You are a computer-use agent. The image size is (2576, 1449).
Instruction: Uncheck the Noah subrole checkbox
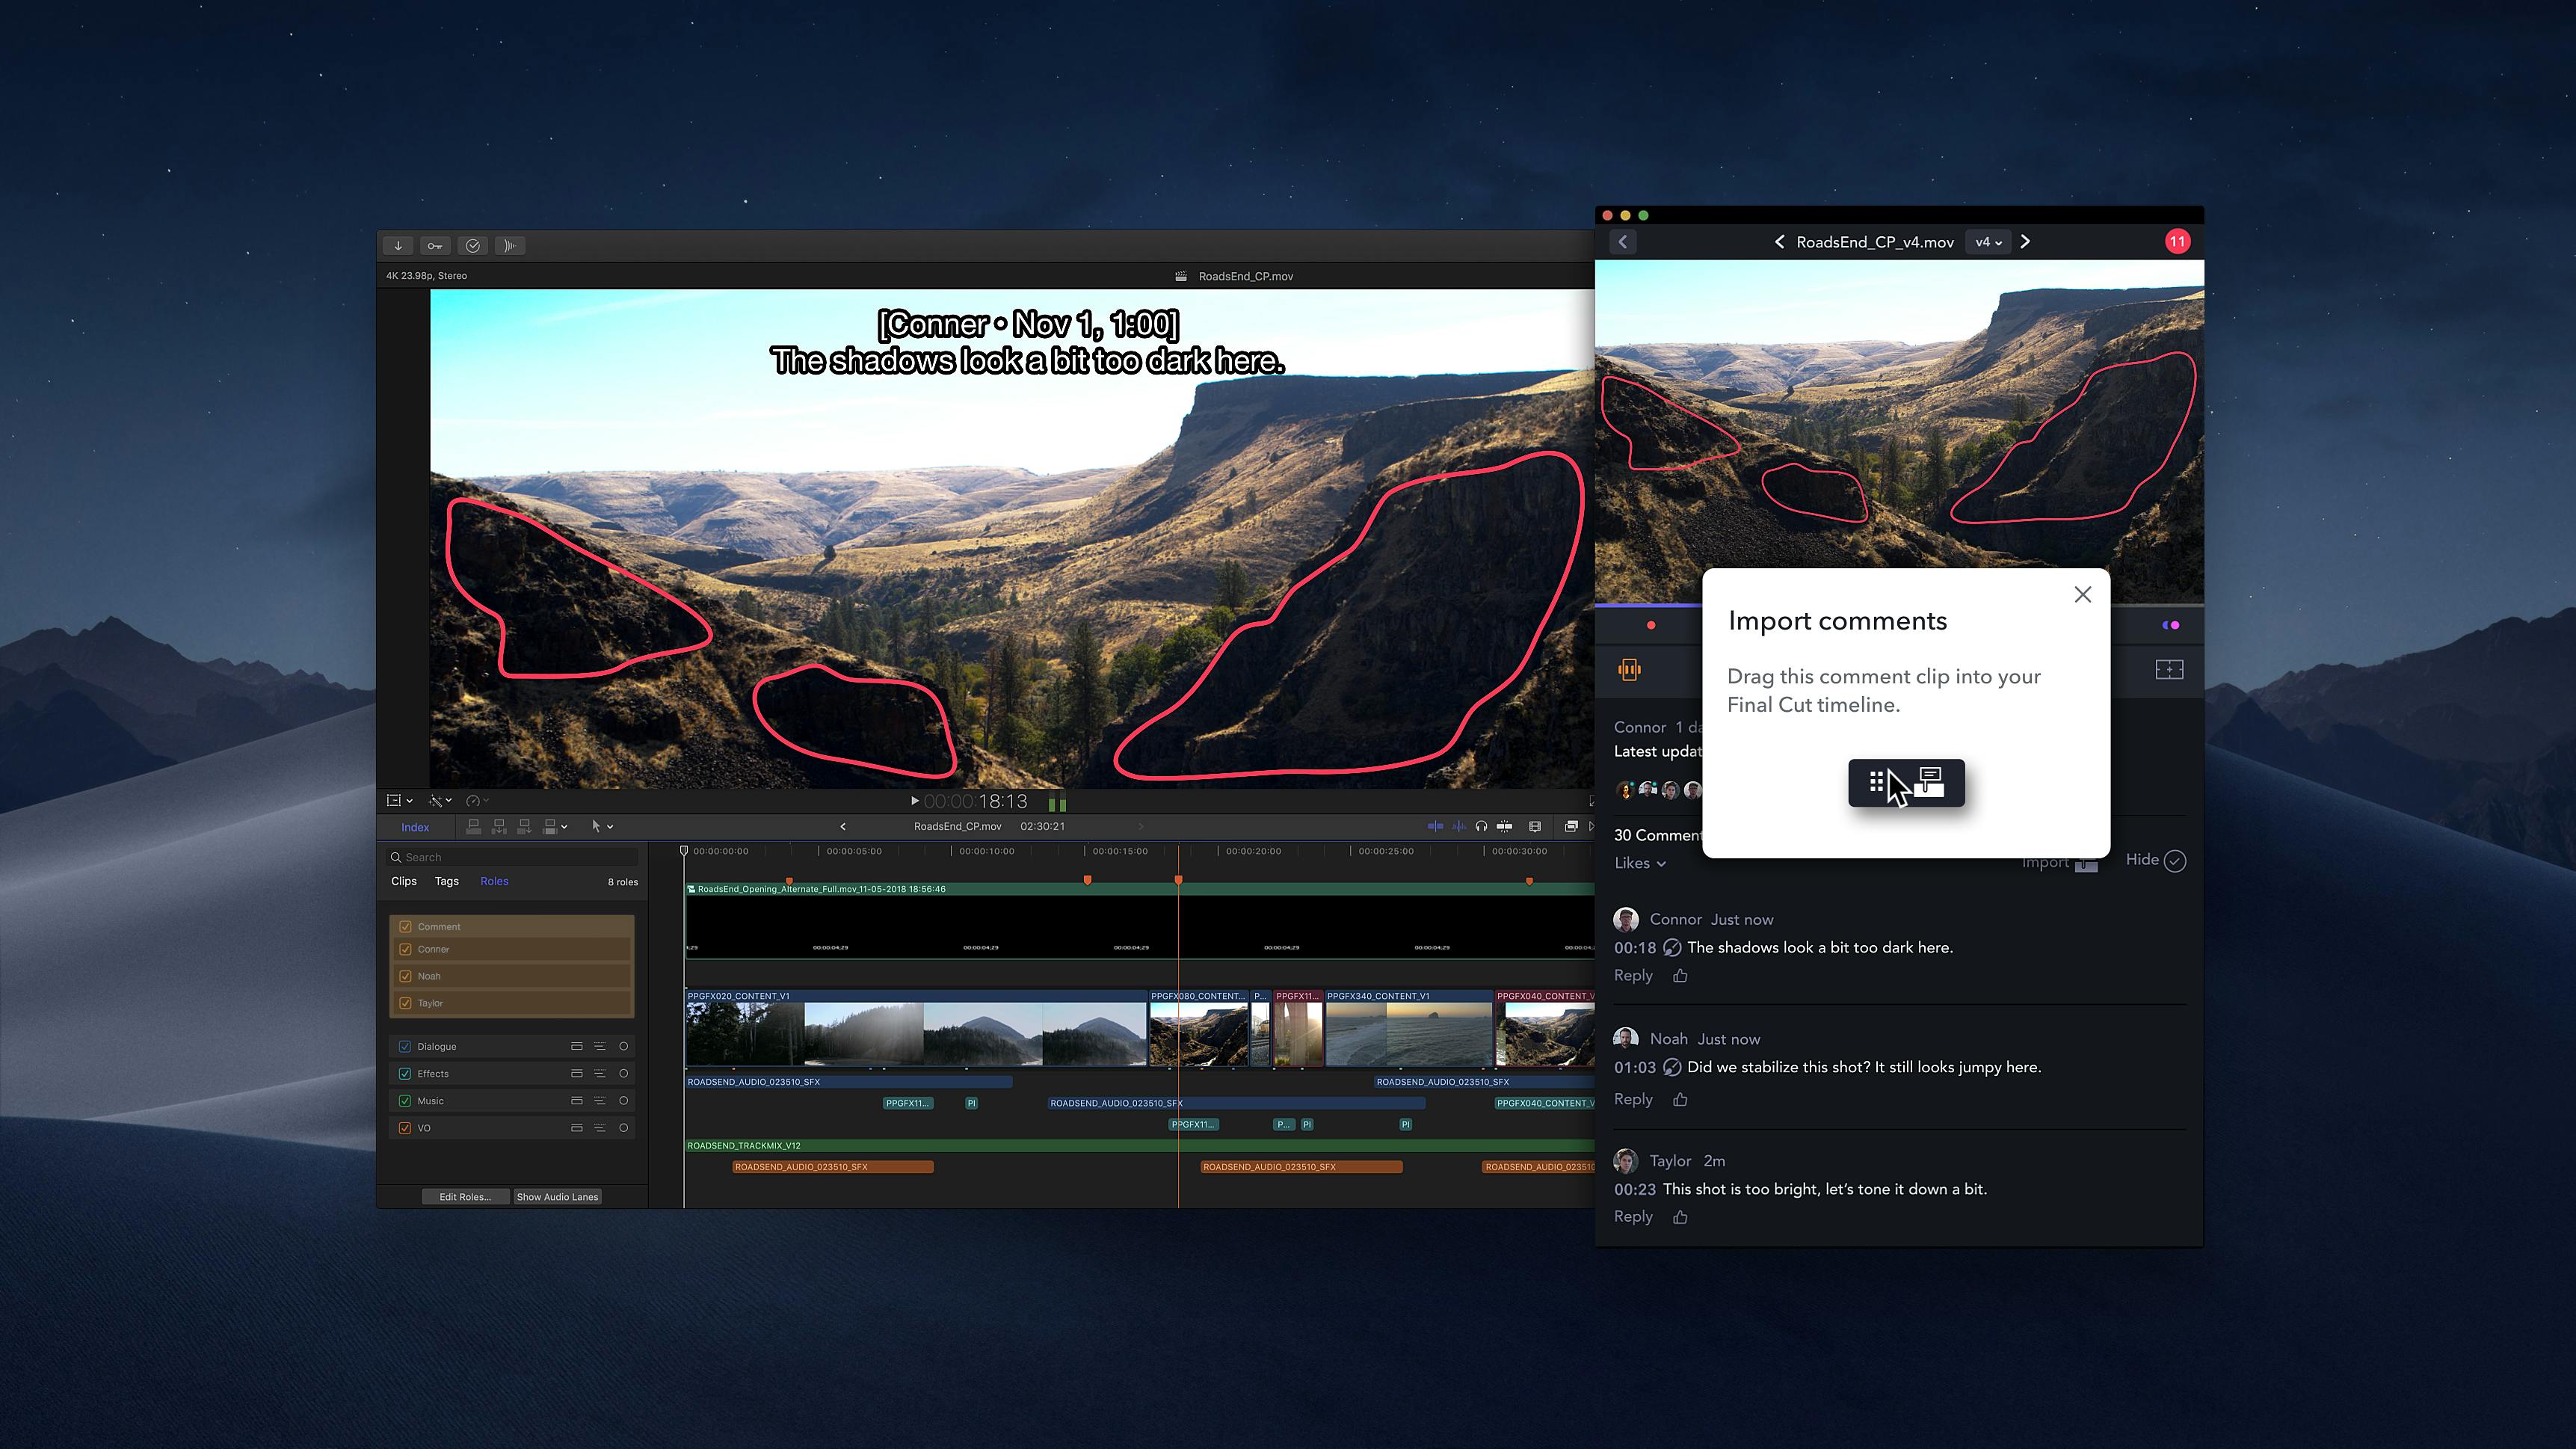click(x=405, y=976)
